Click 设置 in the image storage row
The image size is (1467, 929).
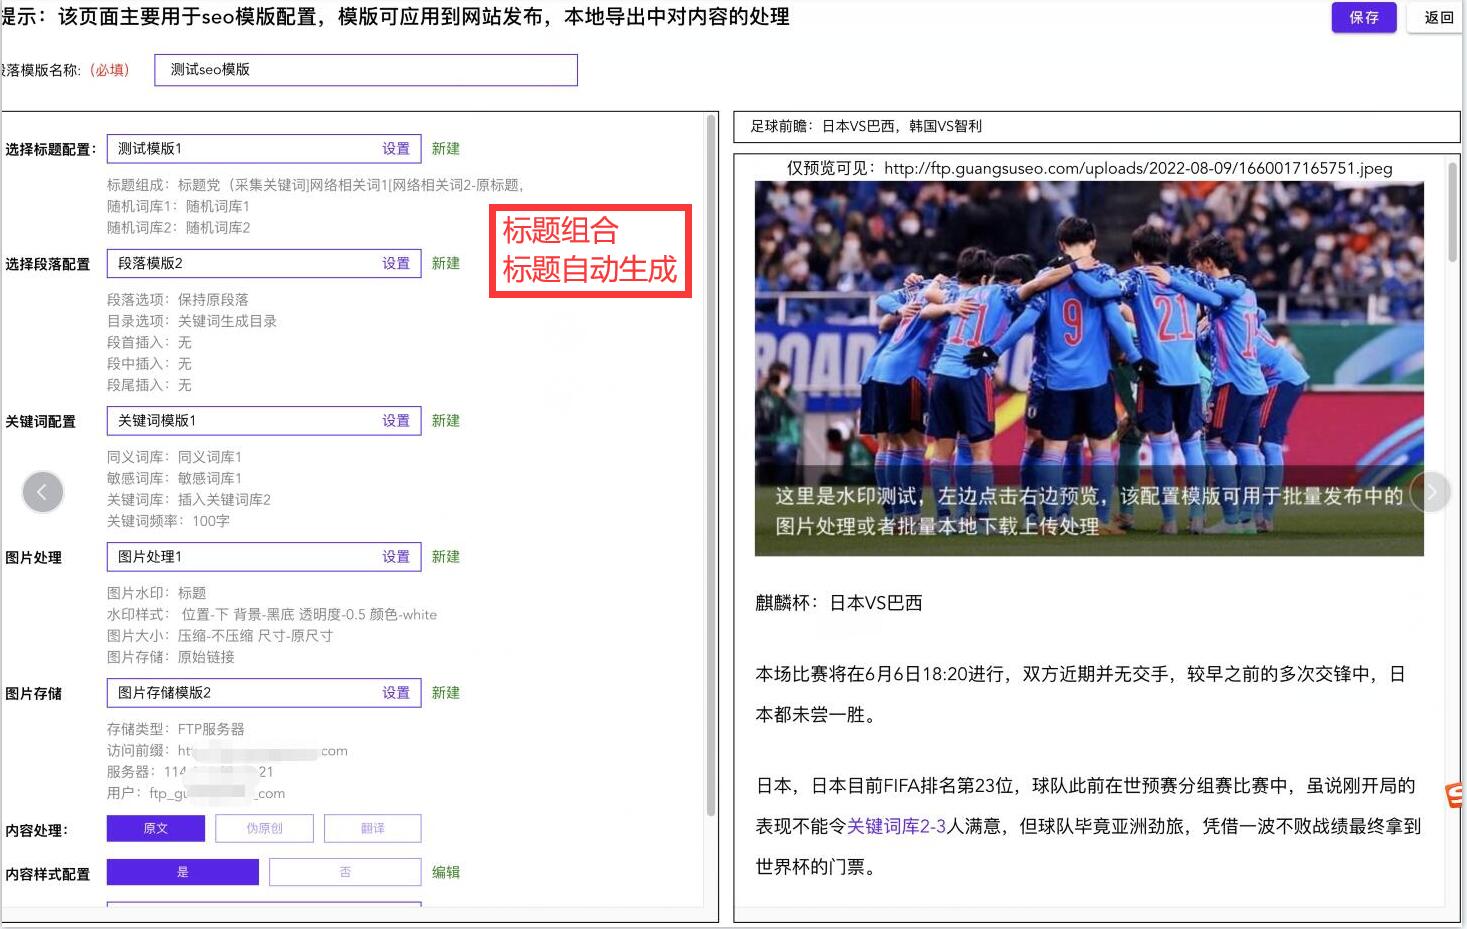[396, 693]
